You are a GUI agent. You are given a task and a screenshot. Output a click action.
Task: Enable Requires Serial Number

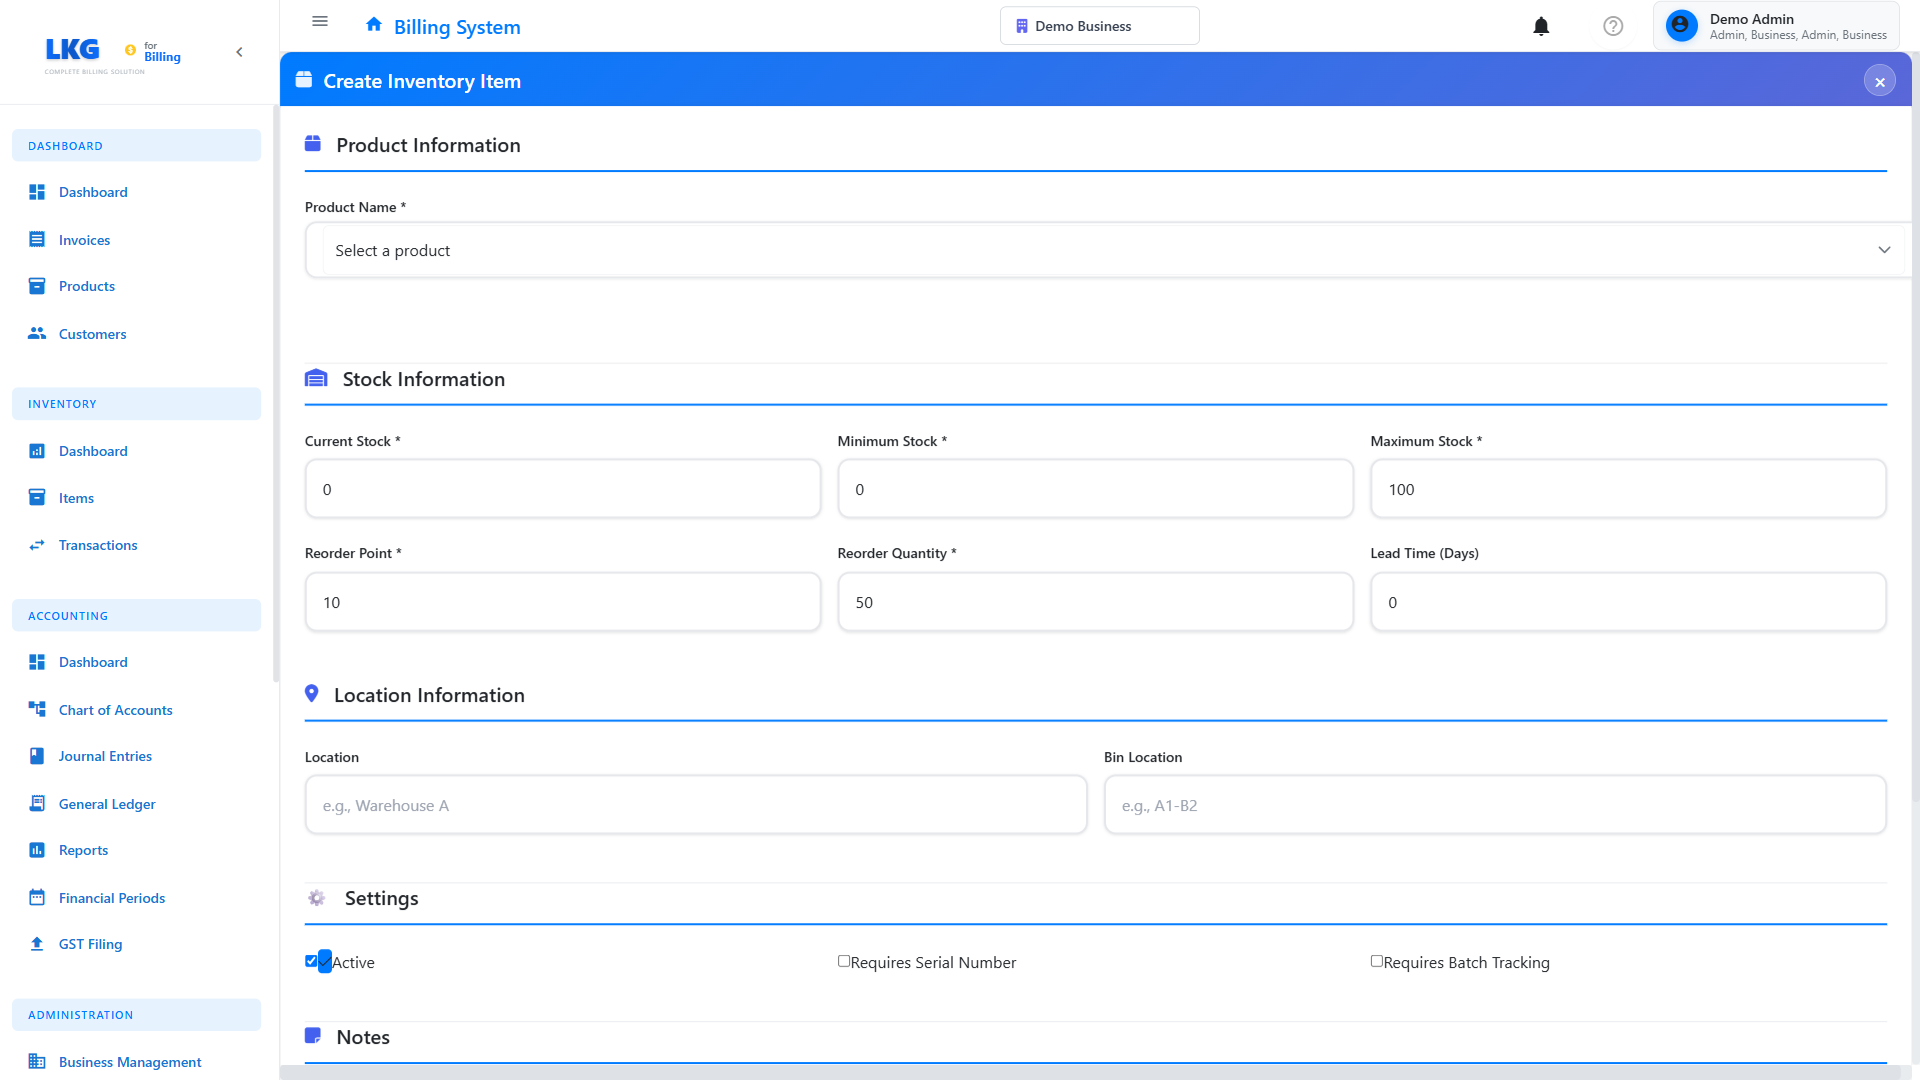point(844,961)
